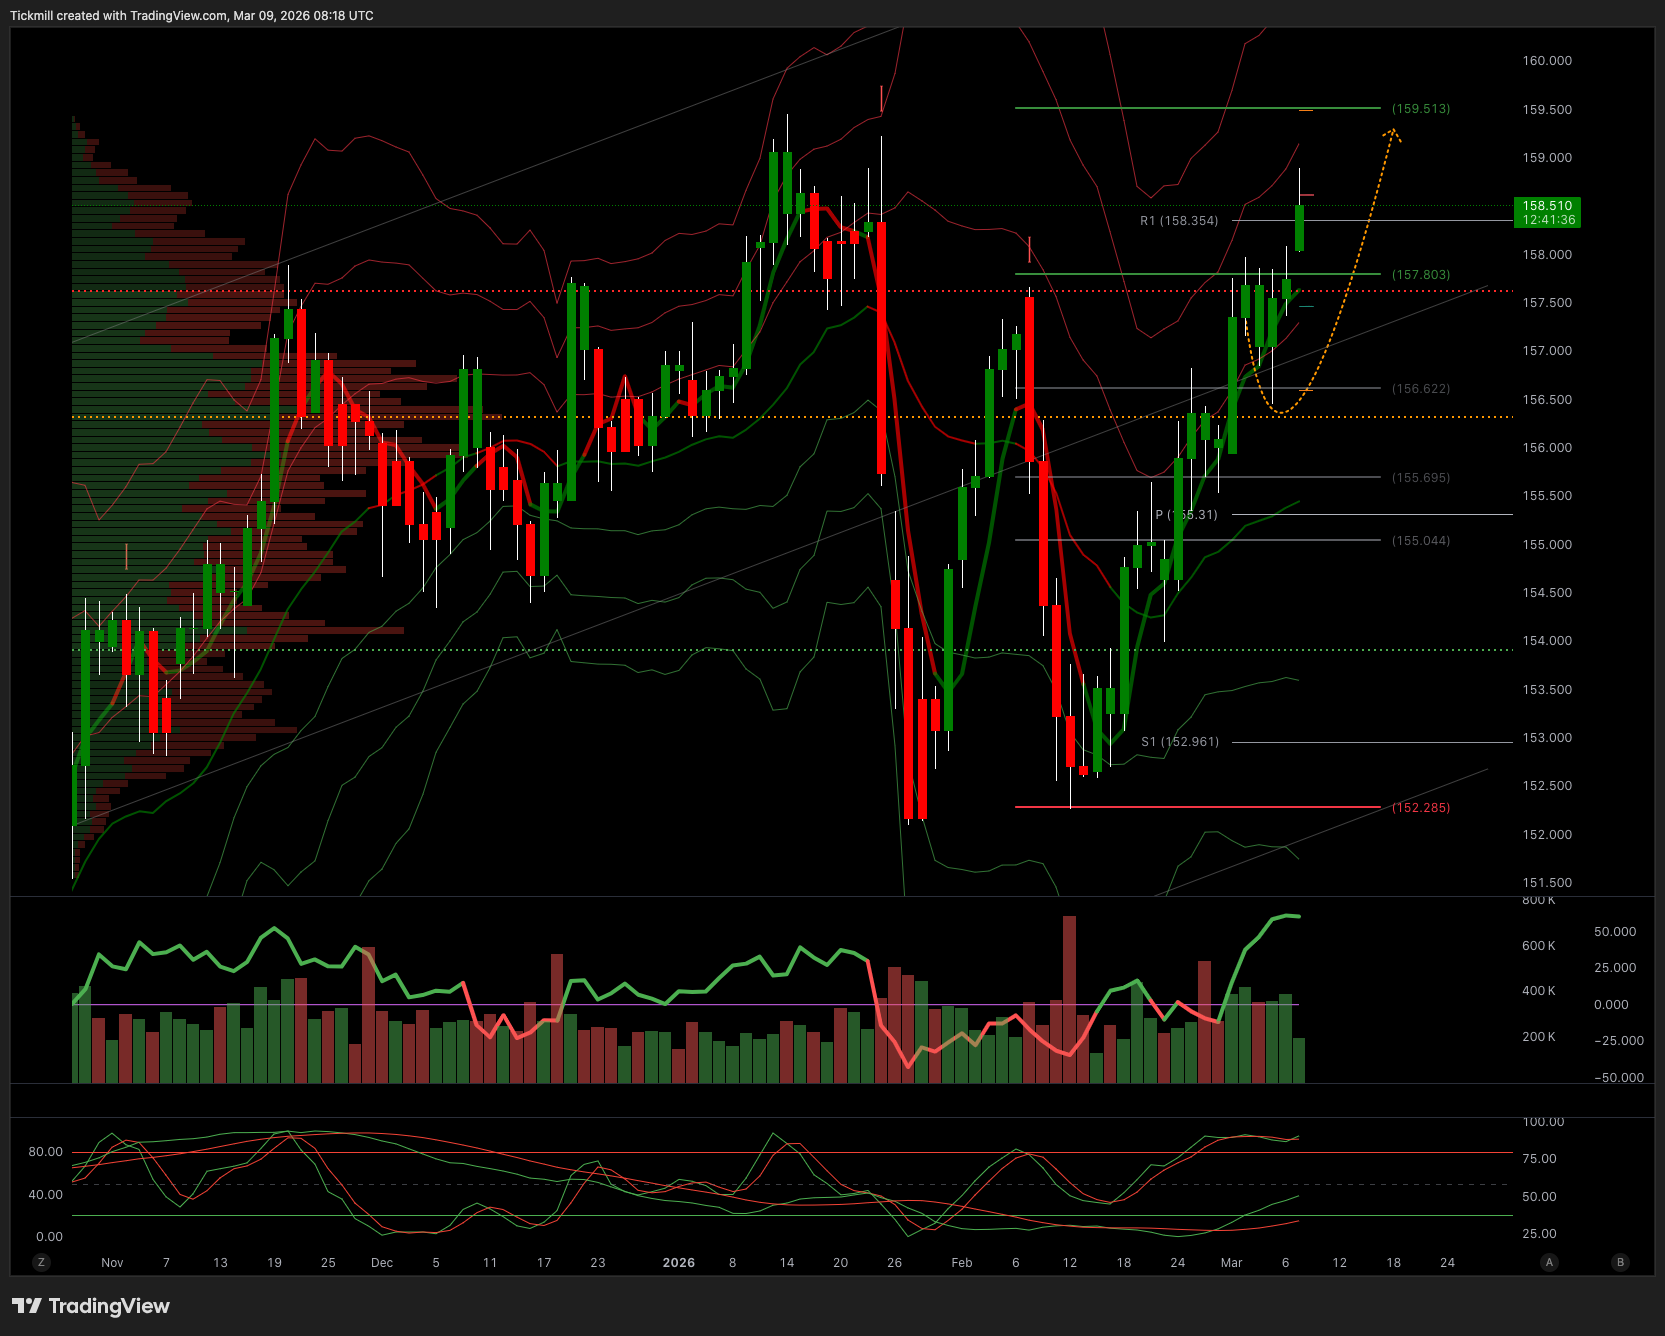Click the 80.00 level on stochastic panel
Viewport: 1665px width, 1336px height.
click(45, 1152)
